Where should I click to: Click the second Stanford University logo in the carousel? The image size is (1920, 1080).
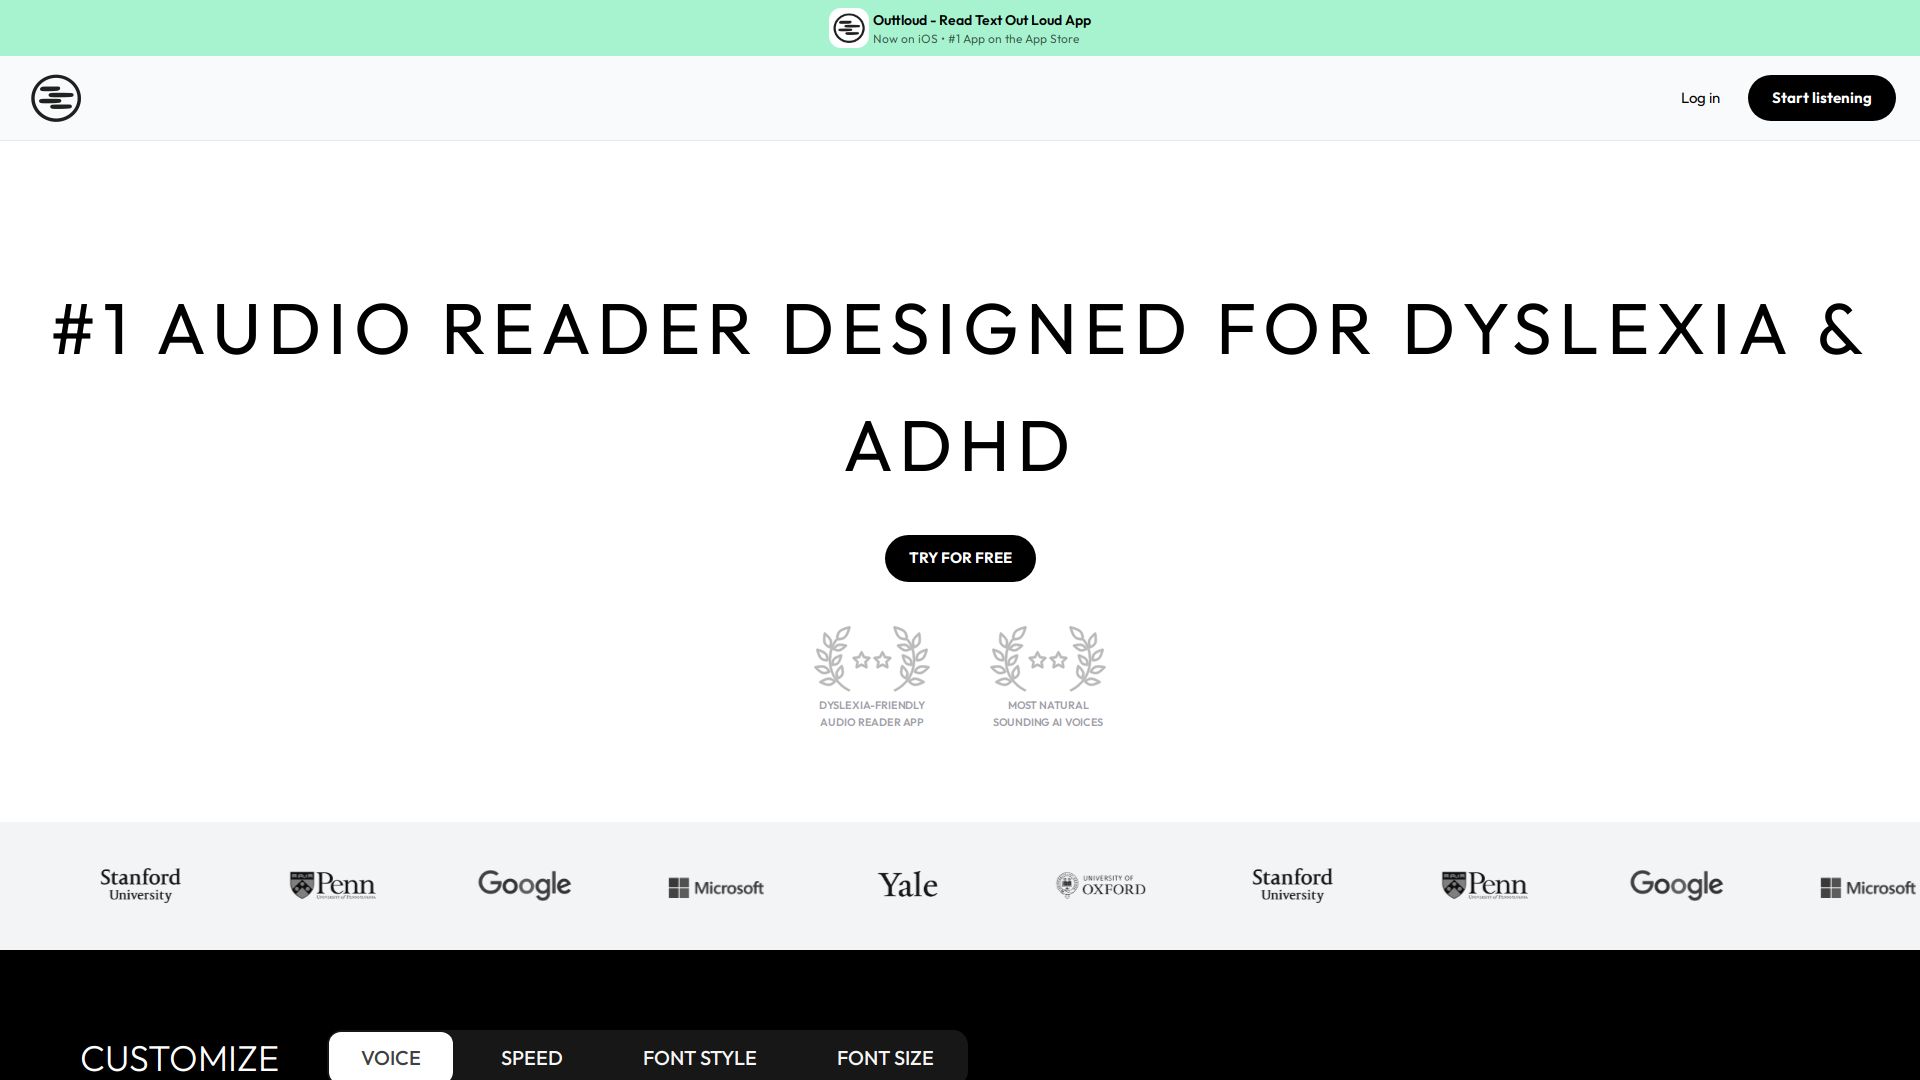tap(1292, 885)
